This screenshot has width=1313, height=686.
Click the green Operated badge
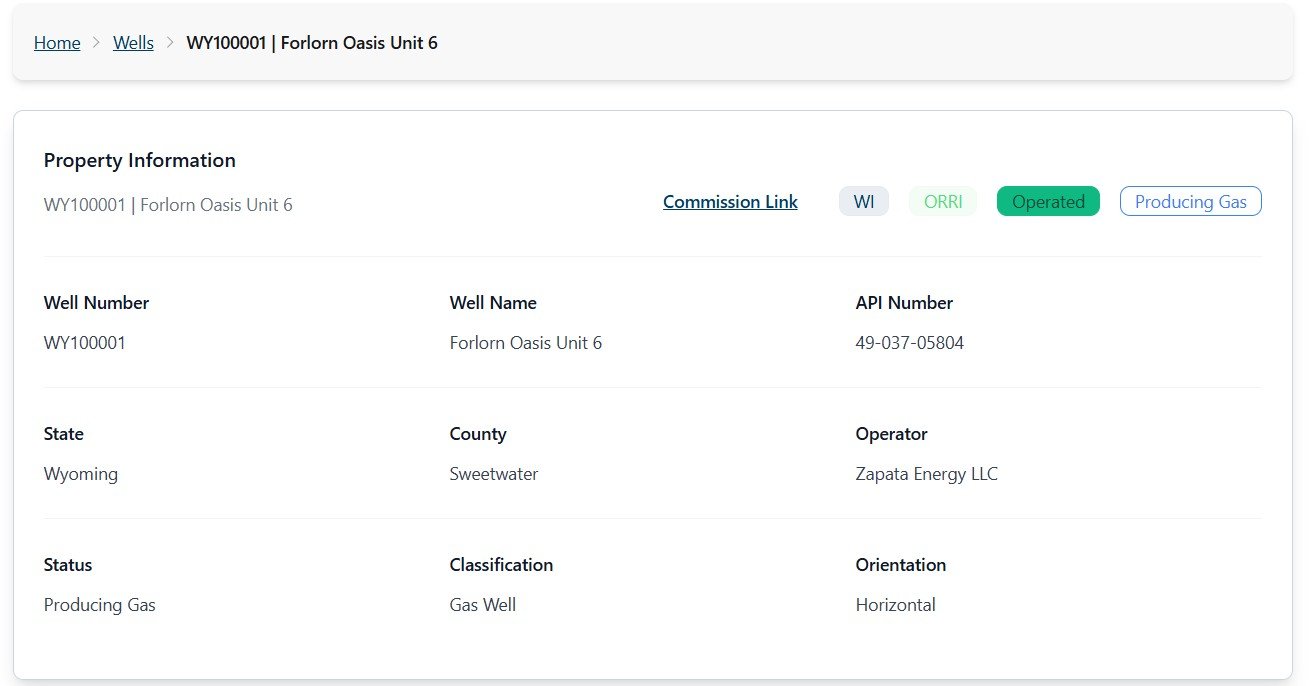1048,201
